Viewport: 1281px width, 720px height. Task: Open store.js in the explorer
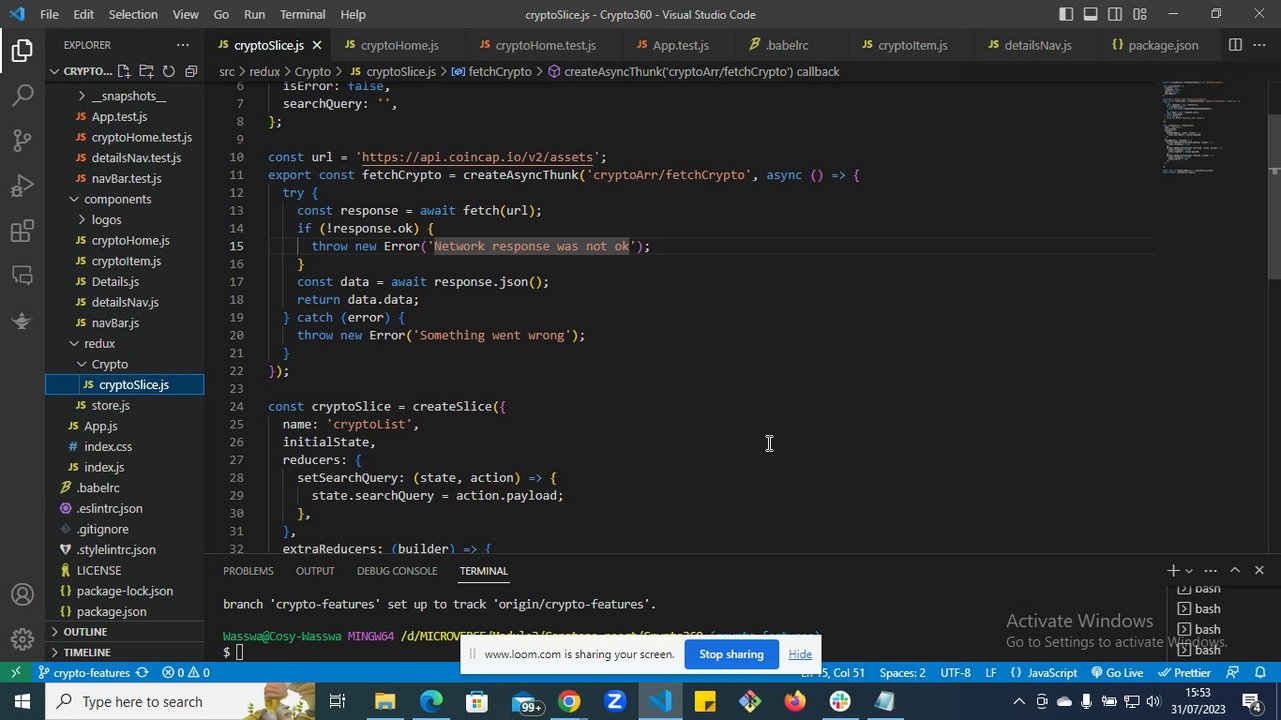tap(110, 405)
